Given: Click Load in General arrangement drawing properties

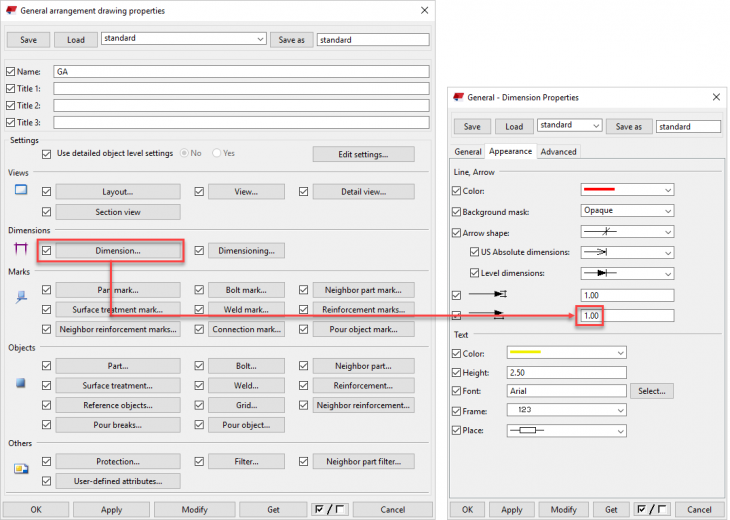Looking at the screenshot, I should point(75,40).
